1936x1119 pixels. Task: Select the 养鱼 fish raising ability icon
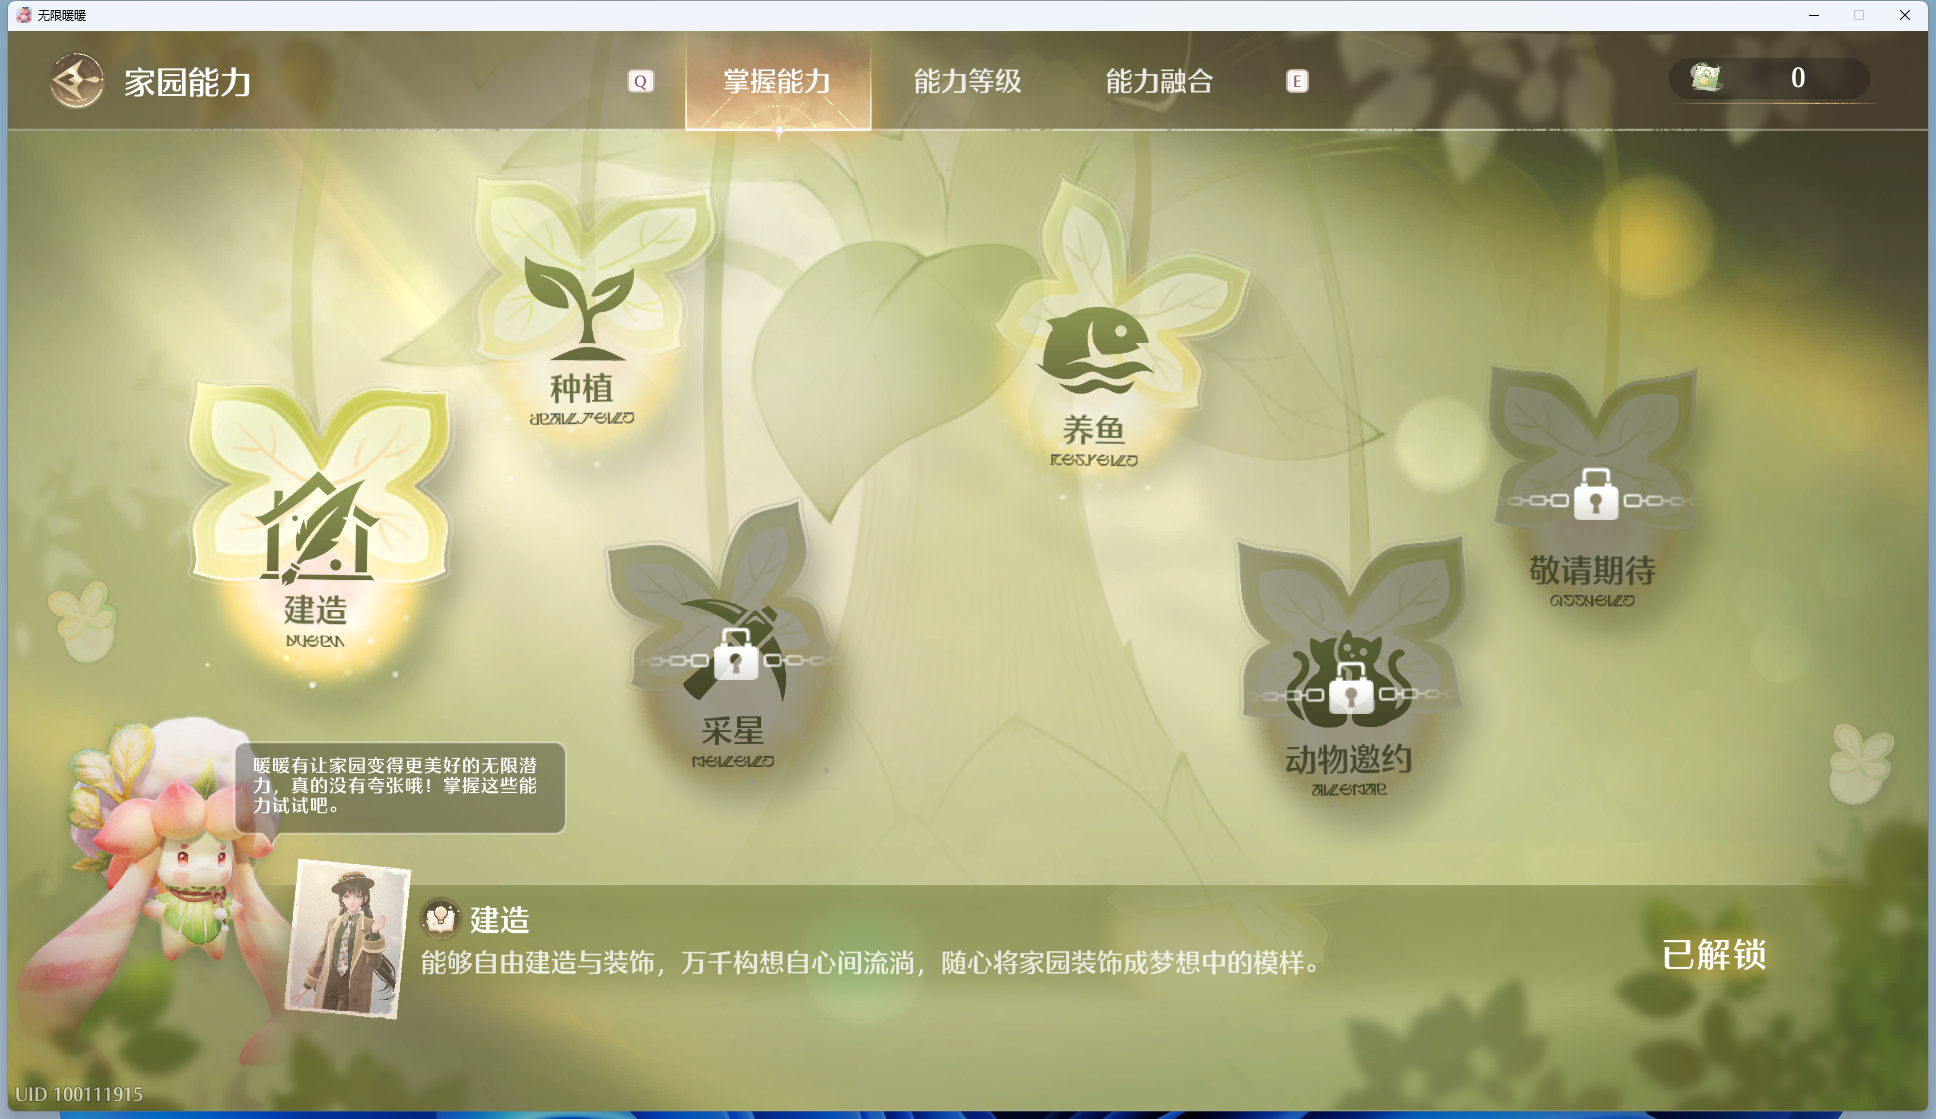click(1096, 345)
